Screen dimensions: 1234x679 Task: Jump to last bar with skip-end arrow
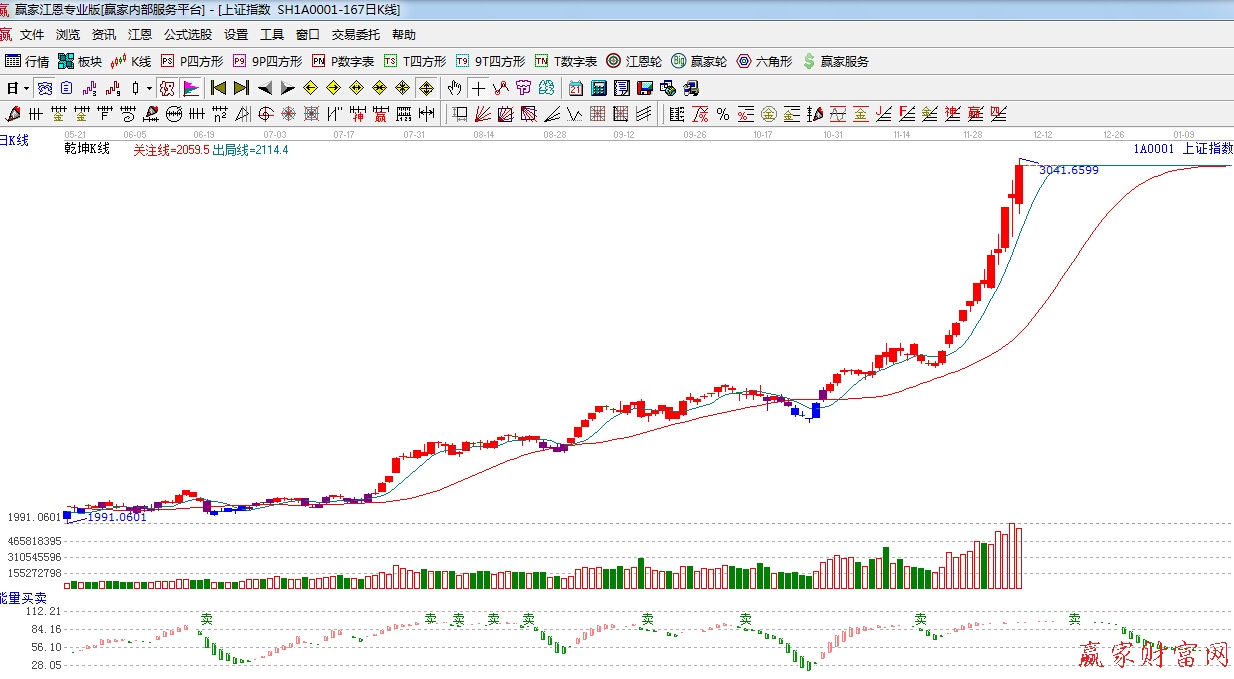click(x=241, y=88)
